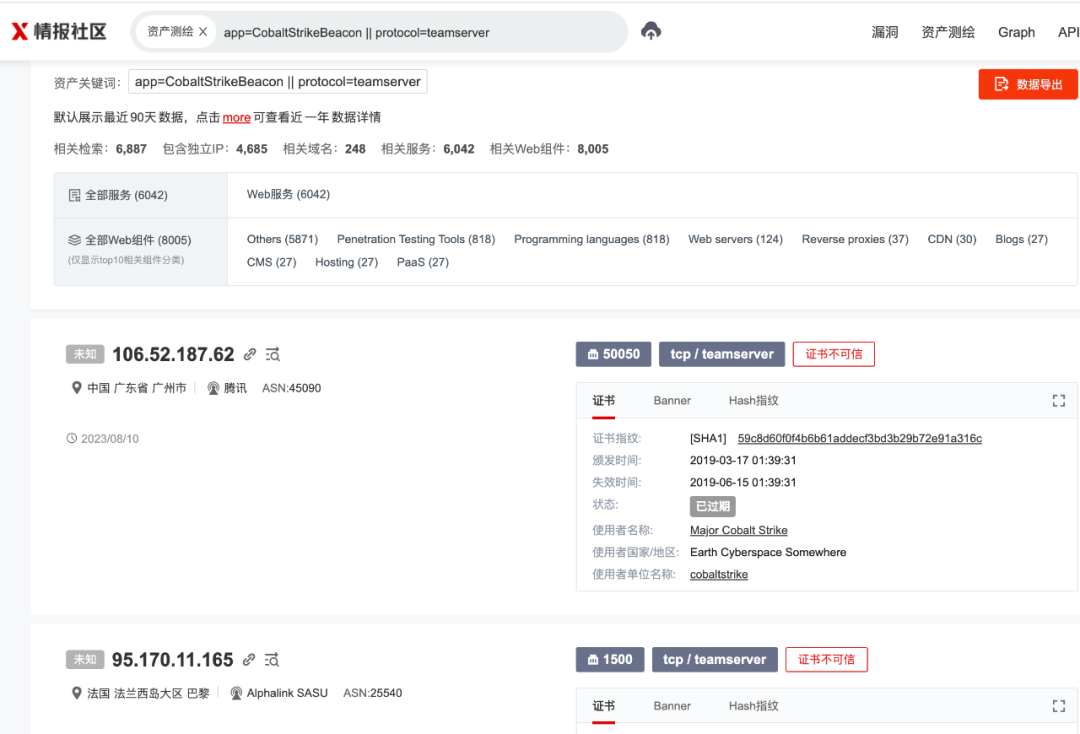Screen dimensions: 1080x734
Task: Copy link icon next to 106.52.187.62
Action: [249, 354]
